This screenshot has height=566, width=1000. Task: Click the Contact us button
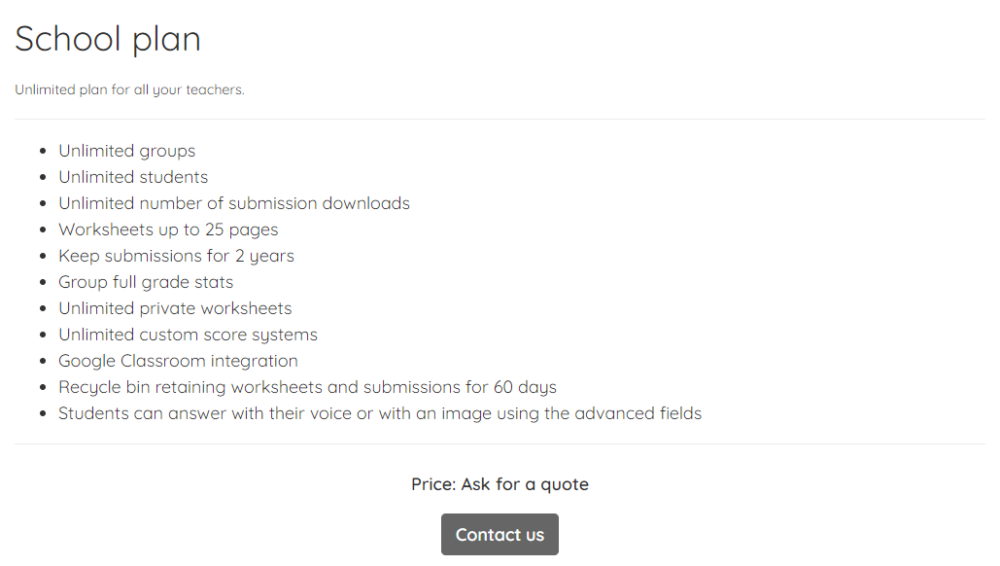(x=499, y=534)
